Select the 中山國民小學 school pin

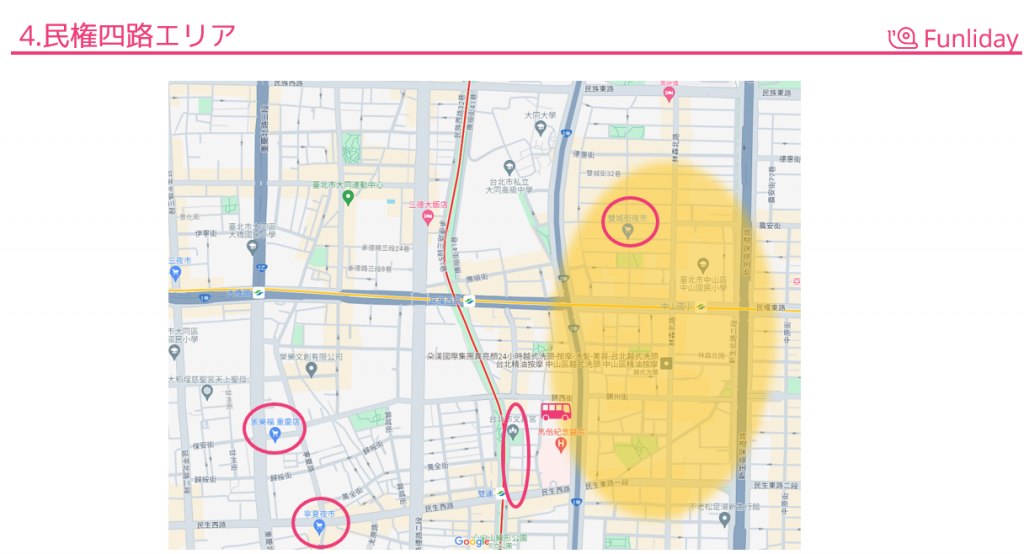[x=703, y=265]
